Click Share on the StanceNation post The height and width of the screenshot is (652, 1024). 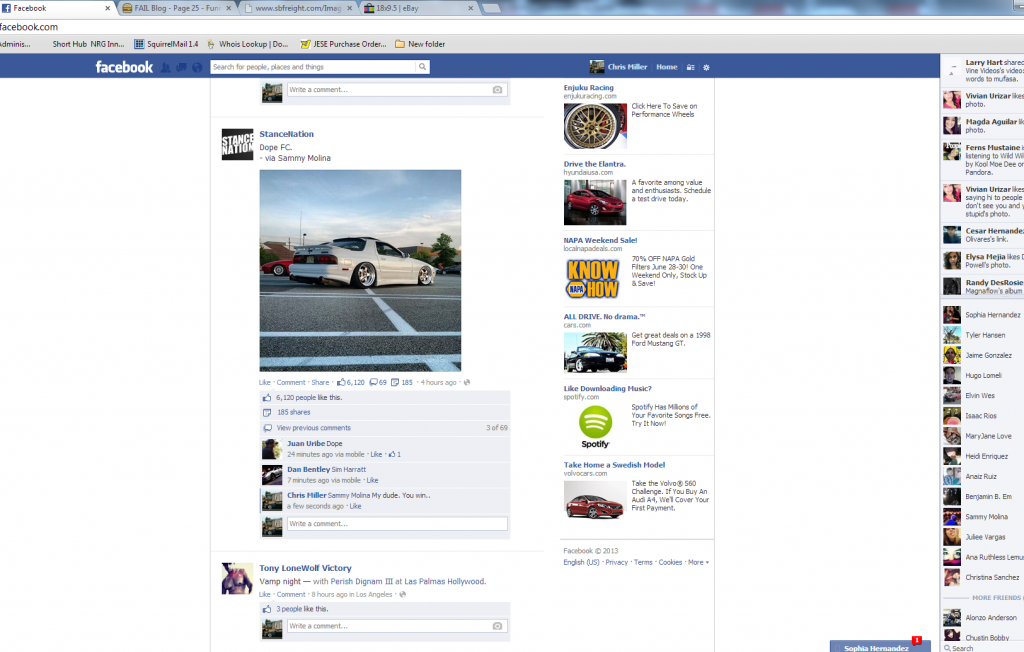pos(320,383)
